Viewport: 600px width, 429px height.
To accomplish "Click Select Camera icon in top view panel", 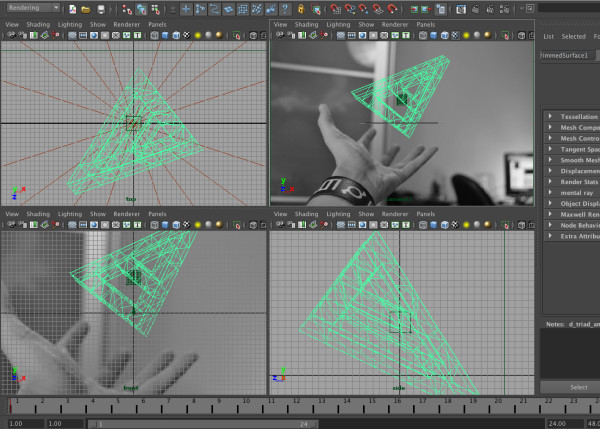I will [12, 36].
